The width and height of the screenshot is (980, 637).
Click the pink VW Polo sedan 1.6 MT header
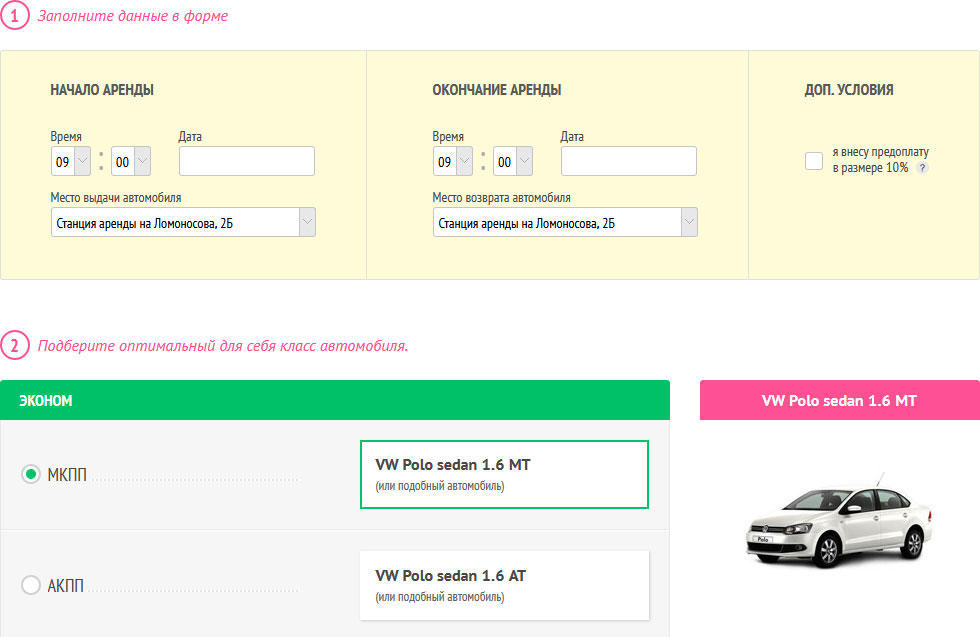coord(839,400)
